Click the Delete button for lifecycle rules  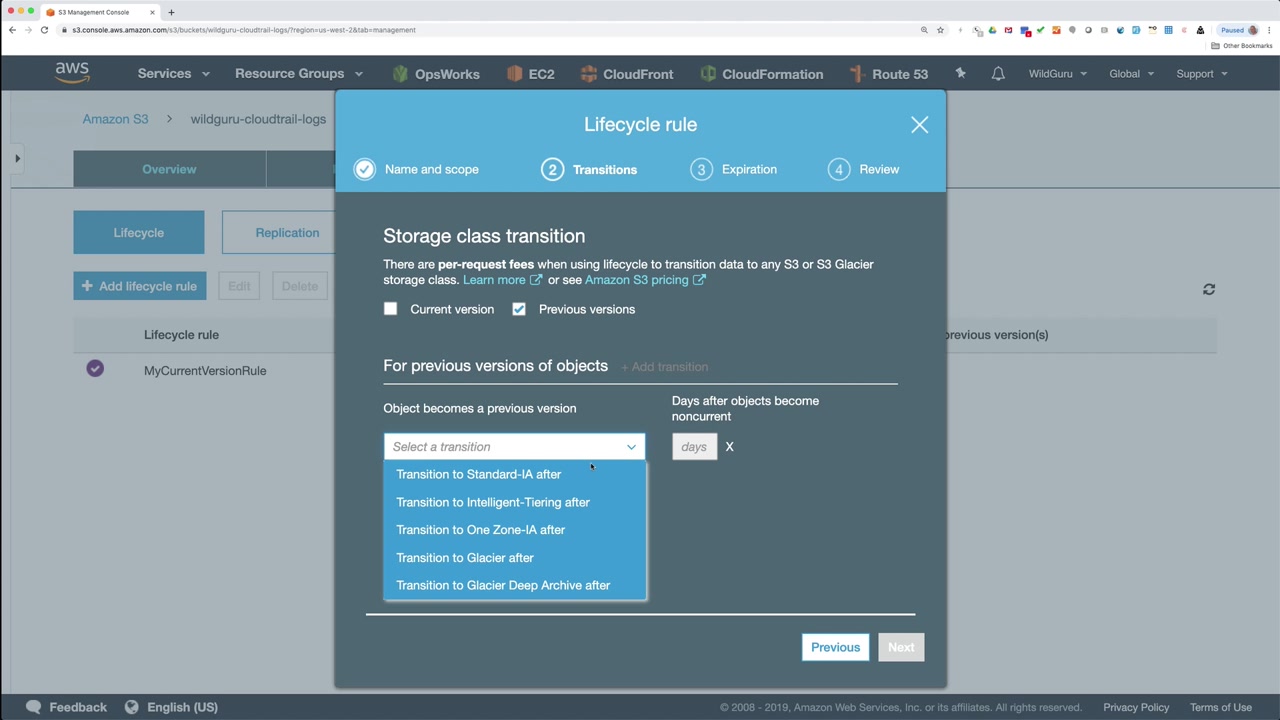click(x=299, y=286)
